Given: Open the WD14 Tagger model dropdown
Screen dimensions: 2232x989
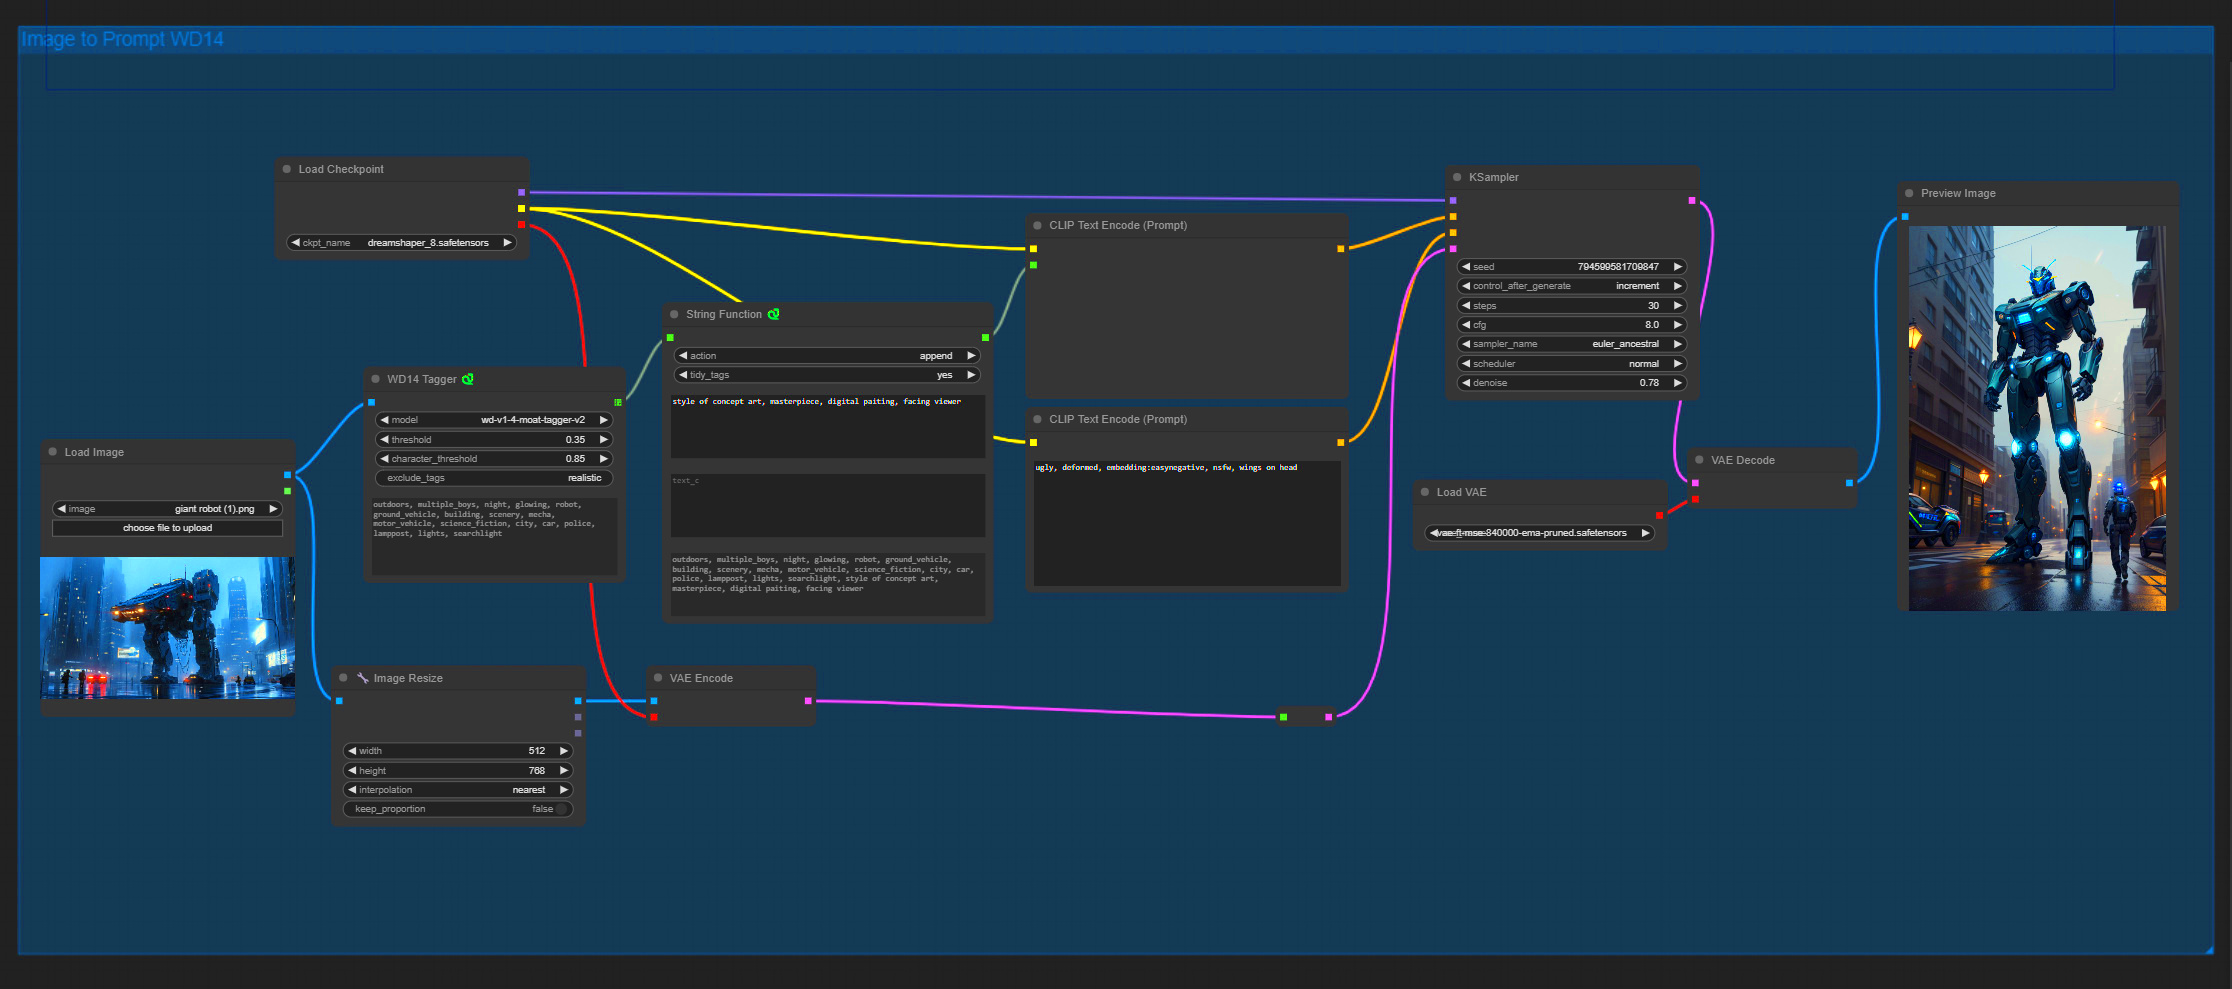Looking at the screenshot, I should tap(494, 420).
